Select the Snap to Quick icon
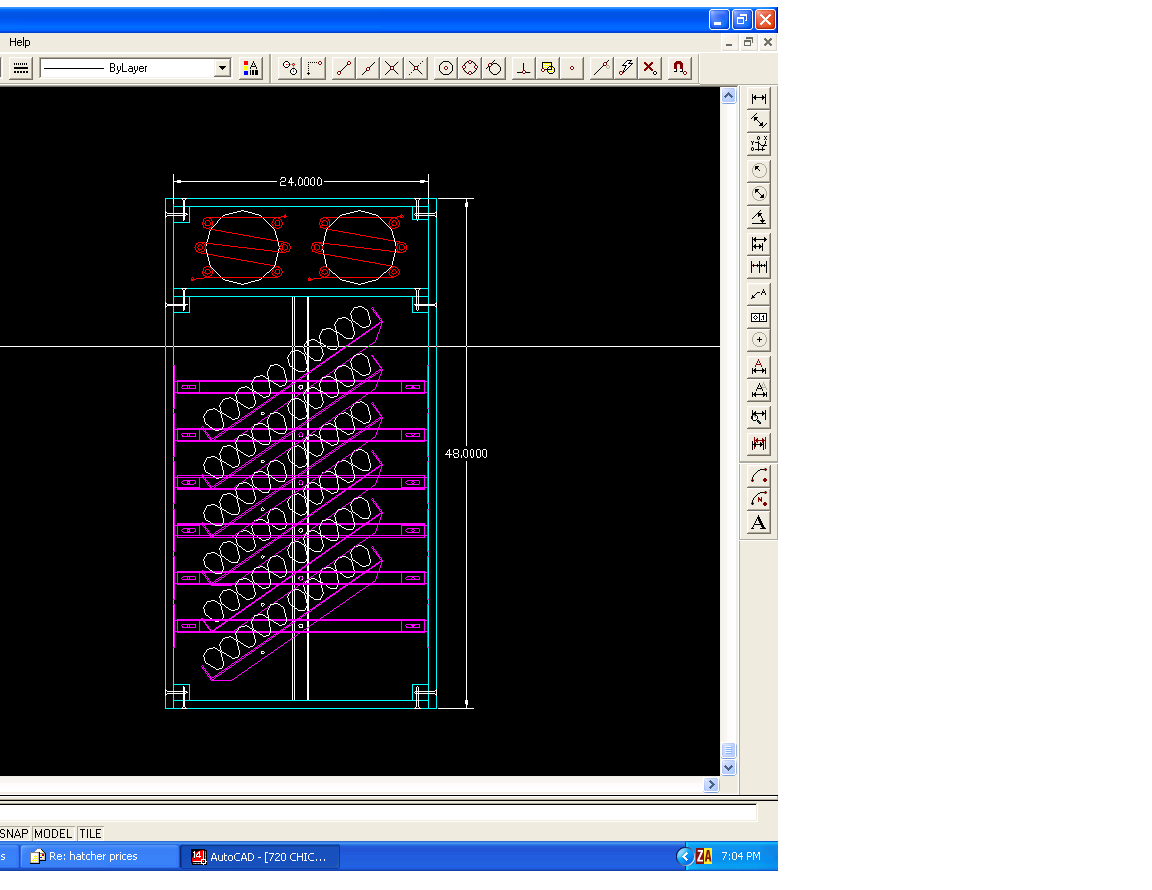The image size is (1152, 890). click(626, 68)
